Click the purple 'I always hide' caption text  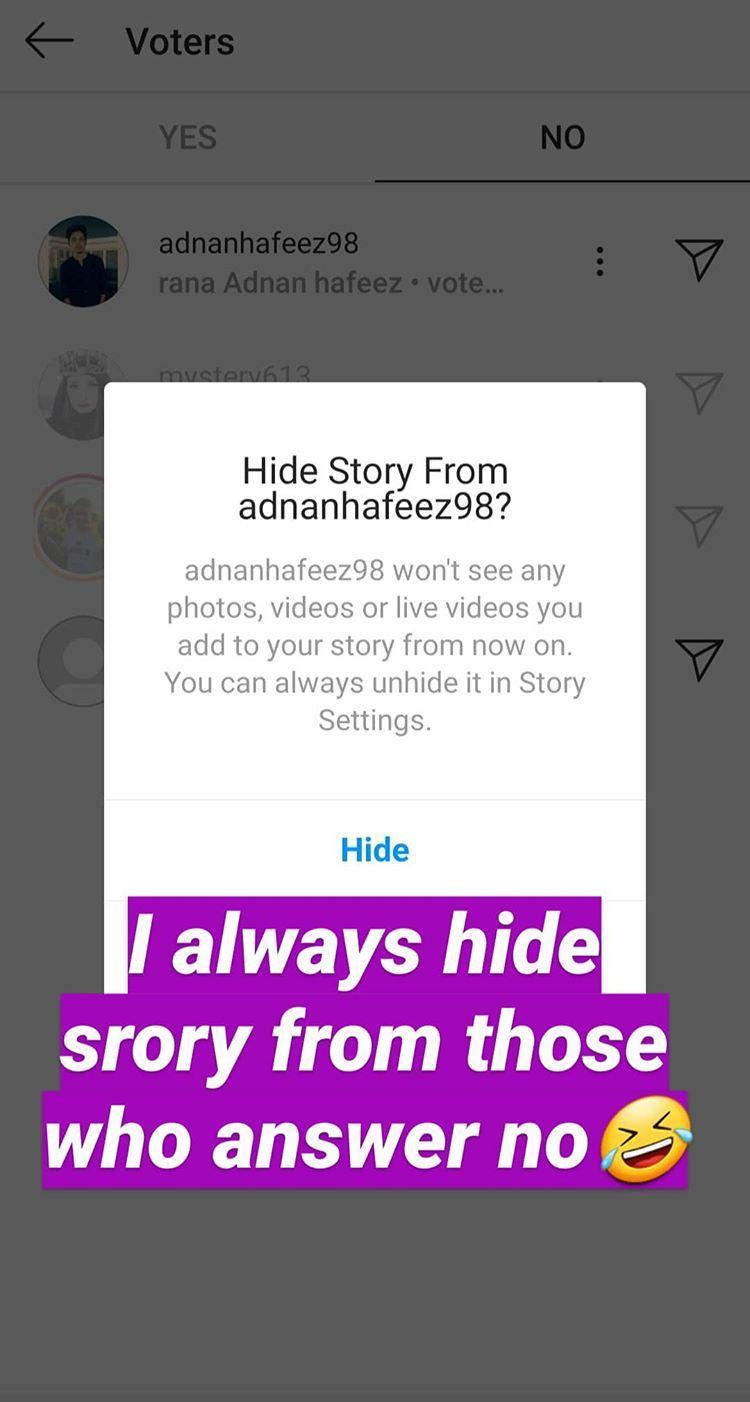point(364,945)
